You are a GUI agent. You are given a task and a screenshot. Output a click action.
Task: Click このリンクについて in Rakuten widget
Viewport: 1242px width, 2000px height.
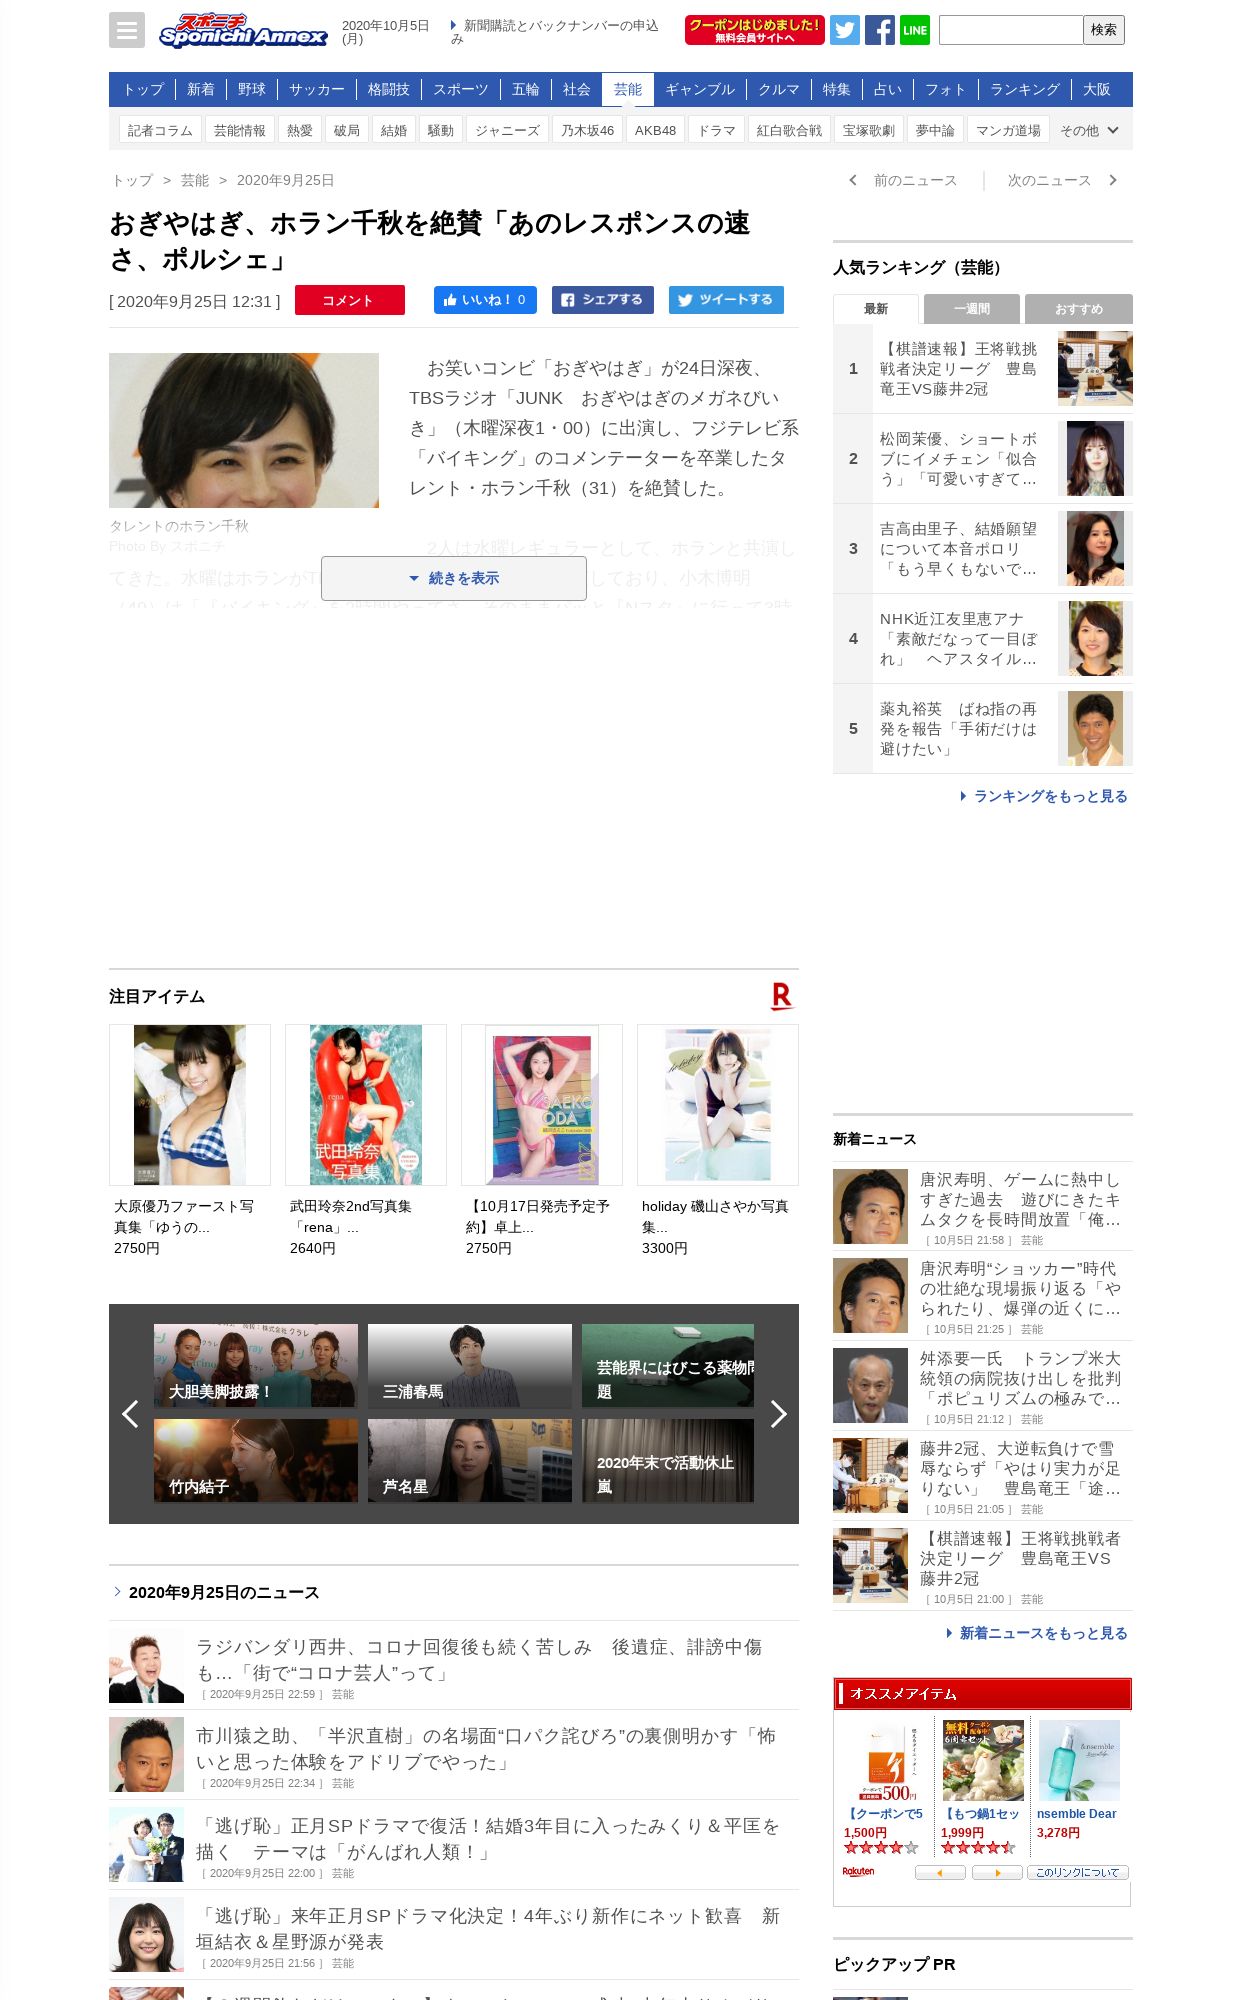1077,1872
